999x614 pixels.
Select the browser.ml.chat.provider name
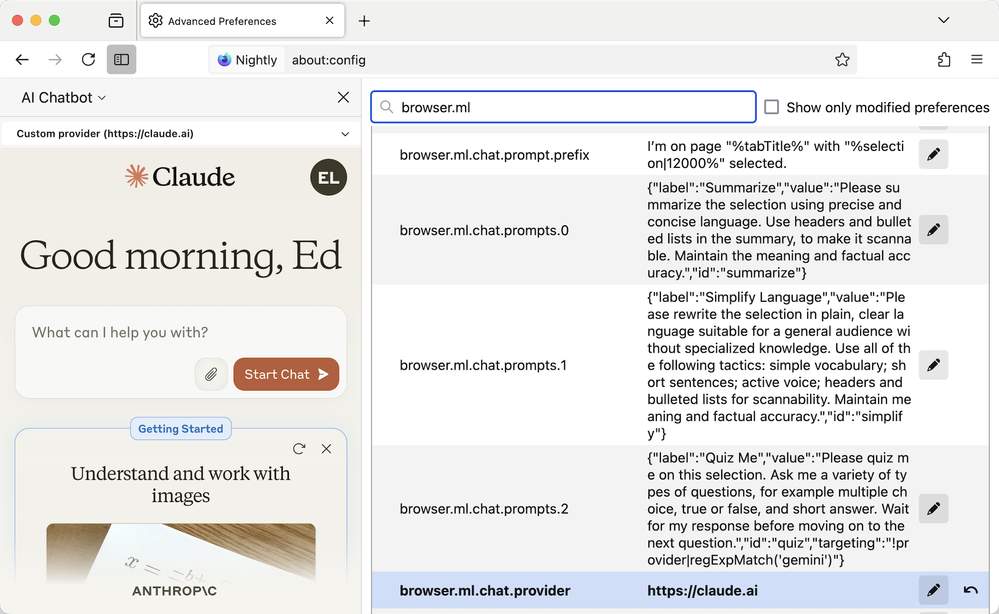click(485, 591)
